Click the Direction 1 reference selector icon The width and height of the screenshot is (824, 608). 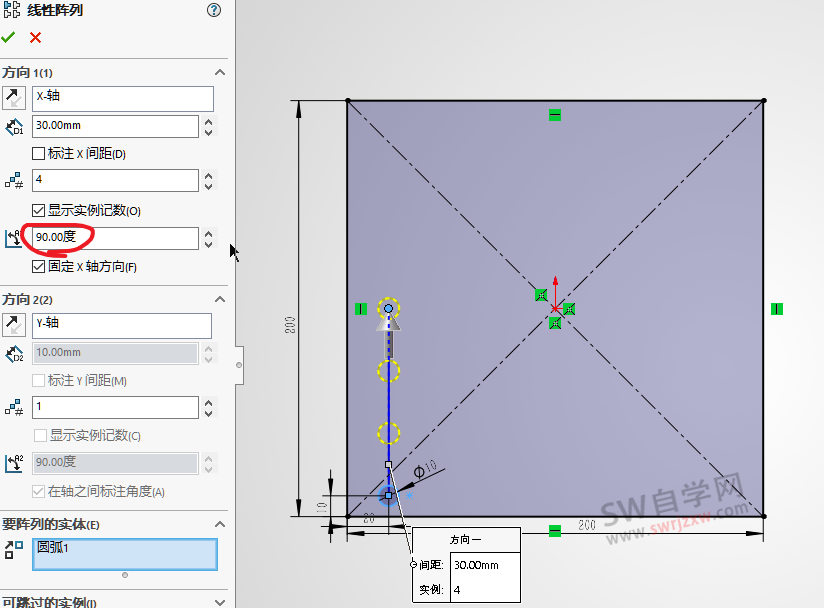click(x=14, y=97)
